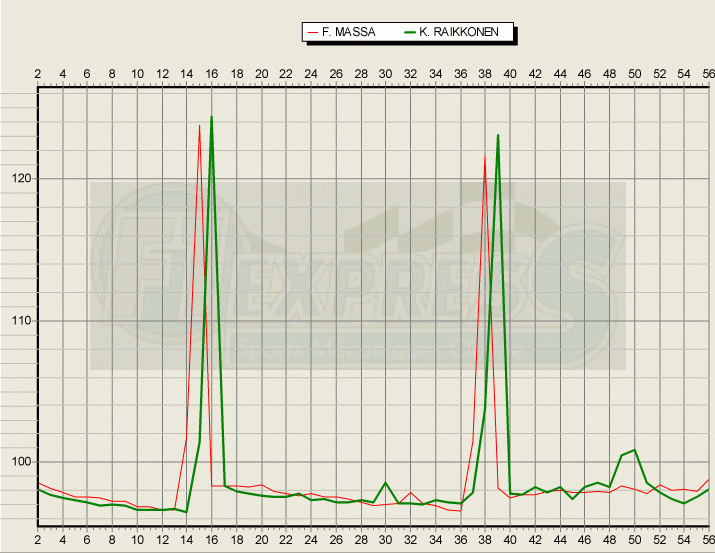The height and width of the screenshot is (553, 715).
Task: Click lap 50 on the top axis
Action: coord(634,74)
